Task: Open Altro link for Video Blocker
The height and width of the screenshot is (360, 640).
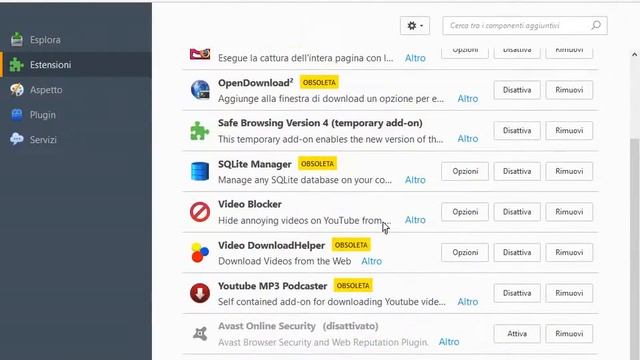Action: (415, 220)
